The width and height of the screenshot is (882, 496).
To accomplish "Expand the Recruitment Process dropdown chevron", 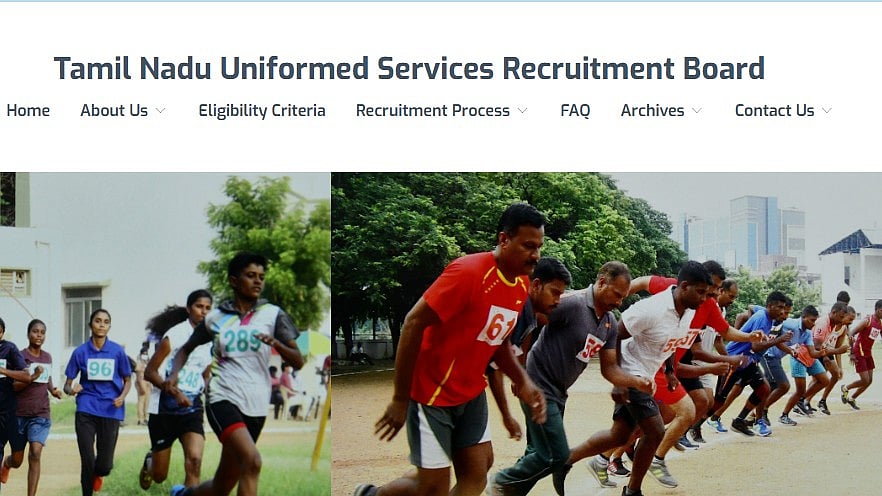I will click(x=523, y=111).
